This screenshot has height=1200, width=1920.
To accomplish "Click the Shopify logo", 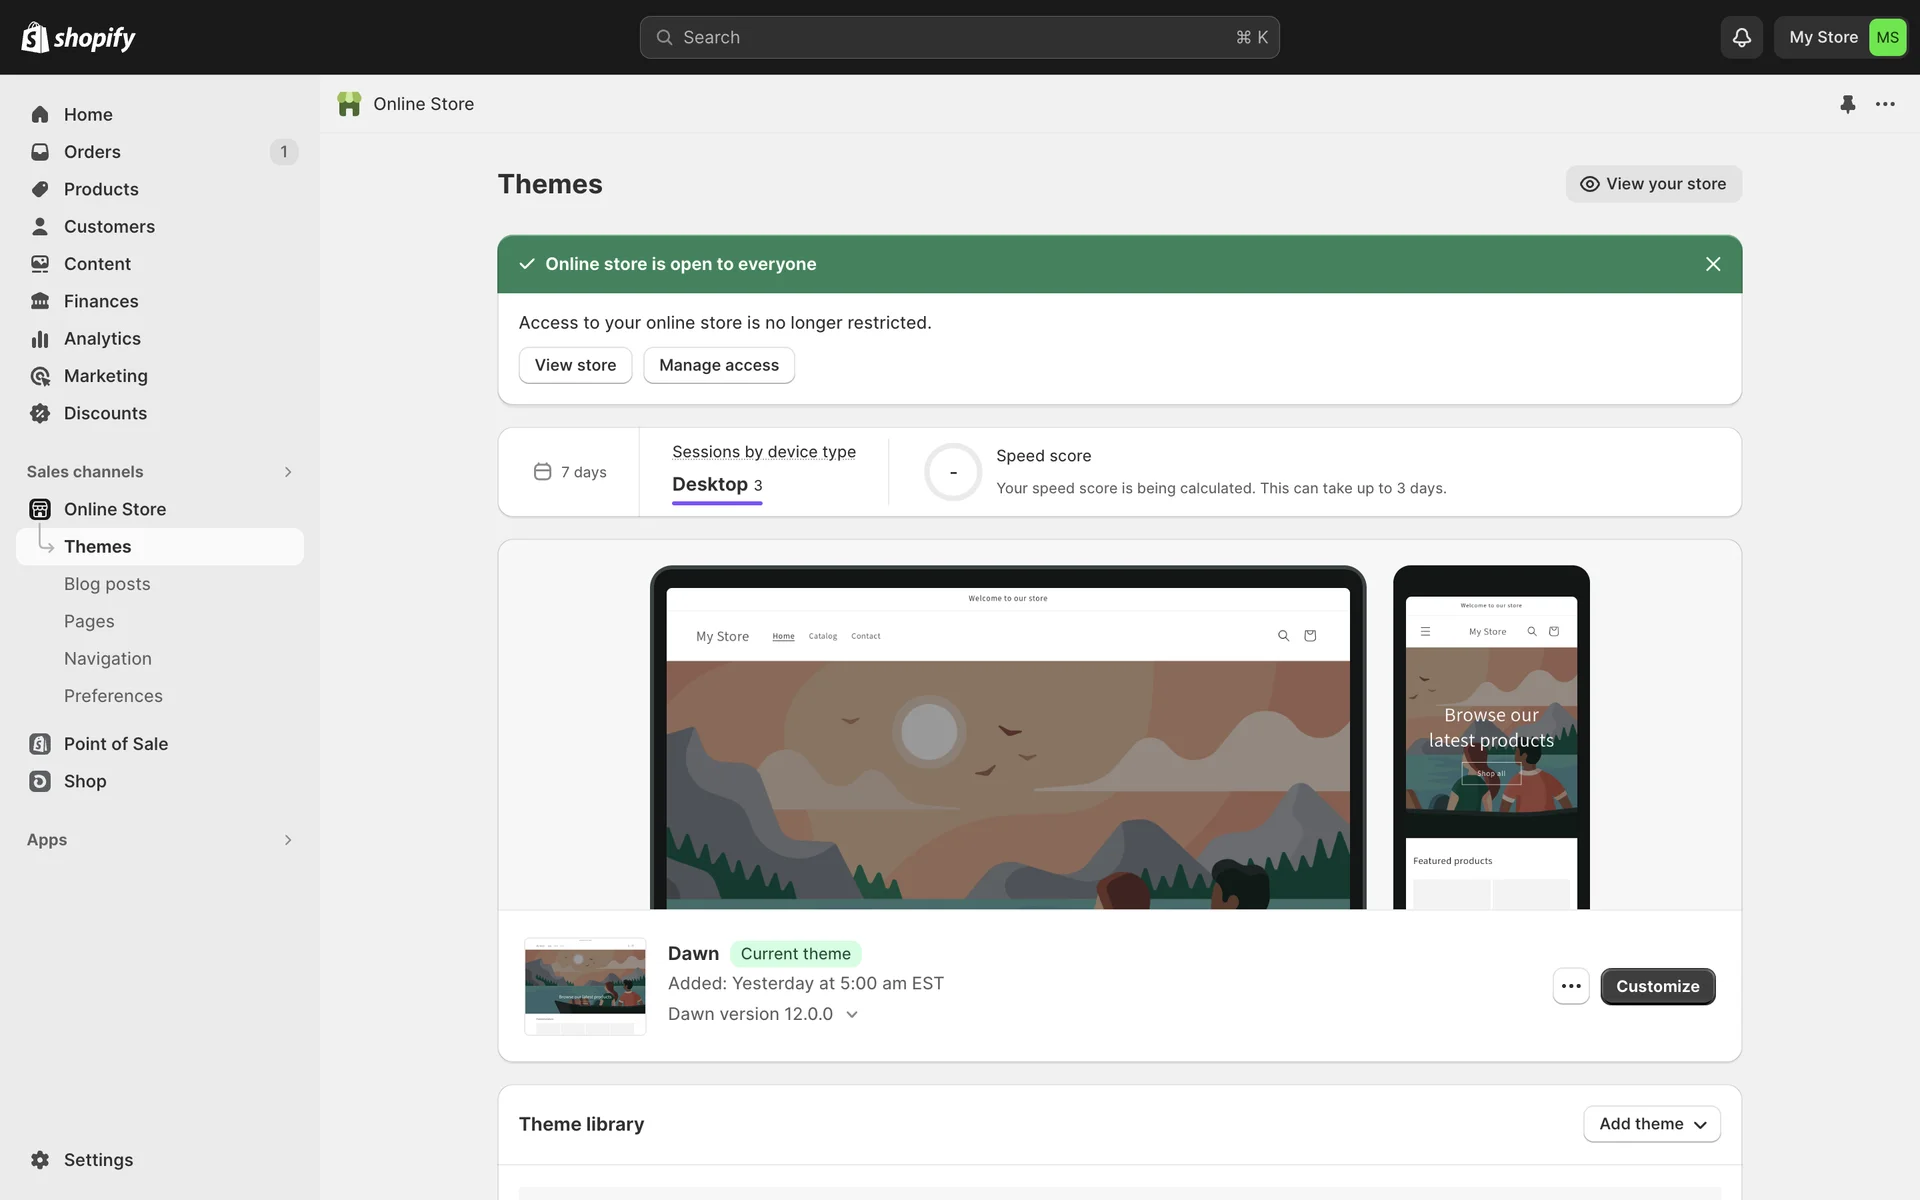I will (x=78, y=37).
